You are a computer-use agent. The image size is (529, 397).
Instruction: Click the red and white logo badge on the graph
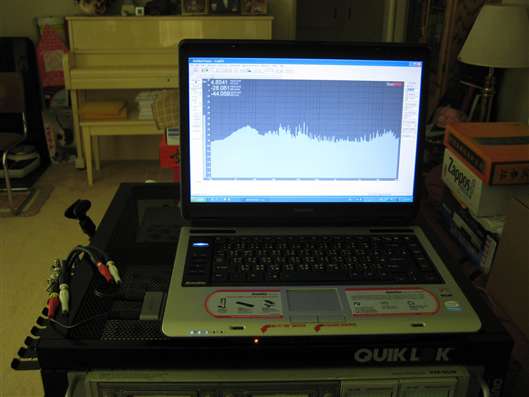point(394,85)
